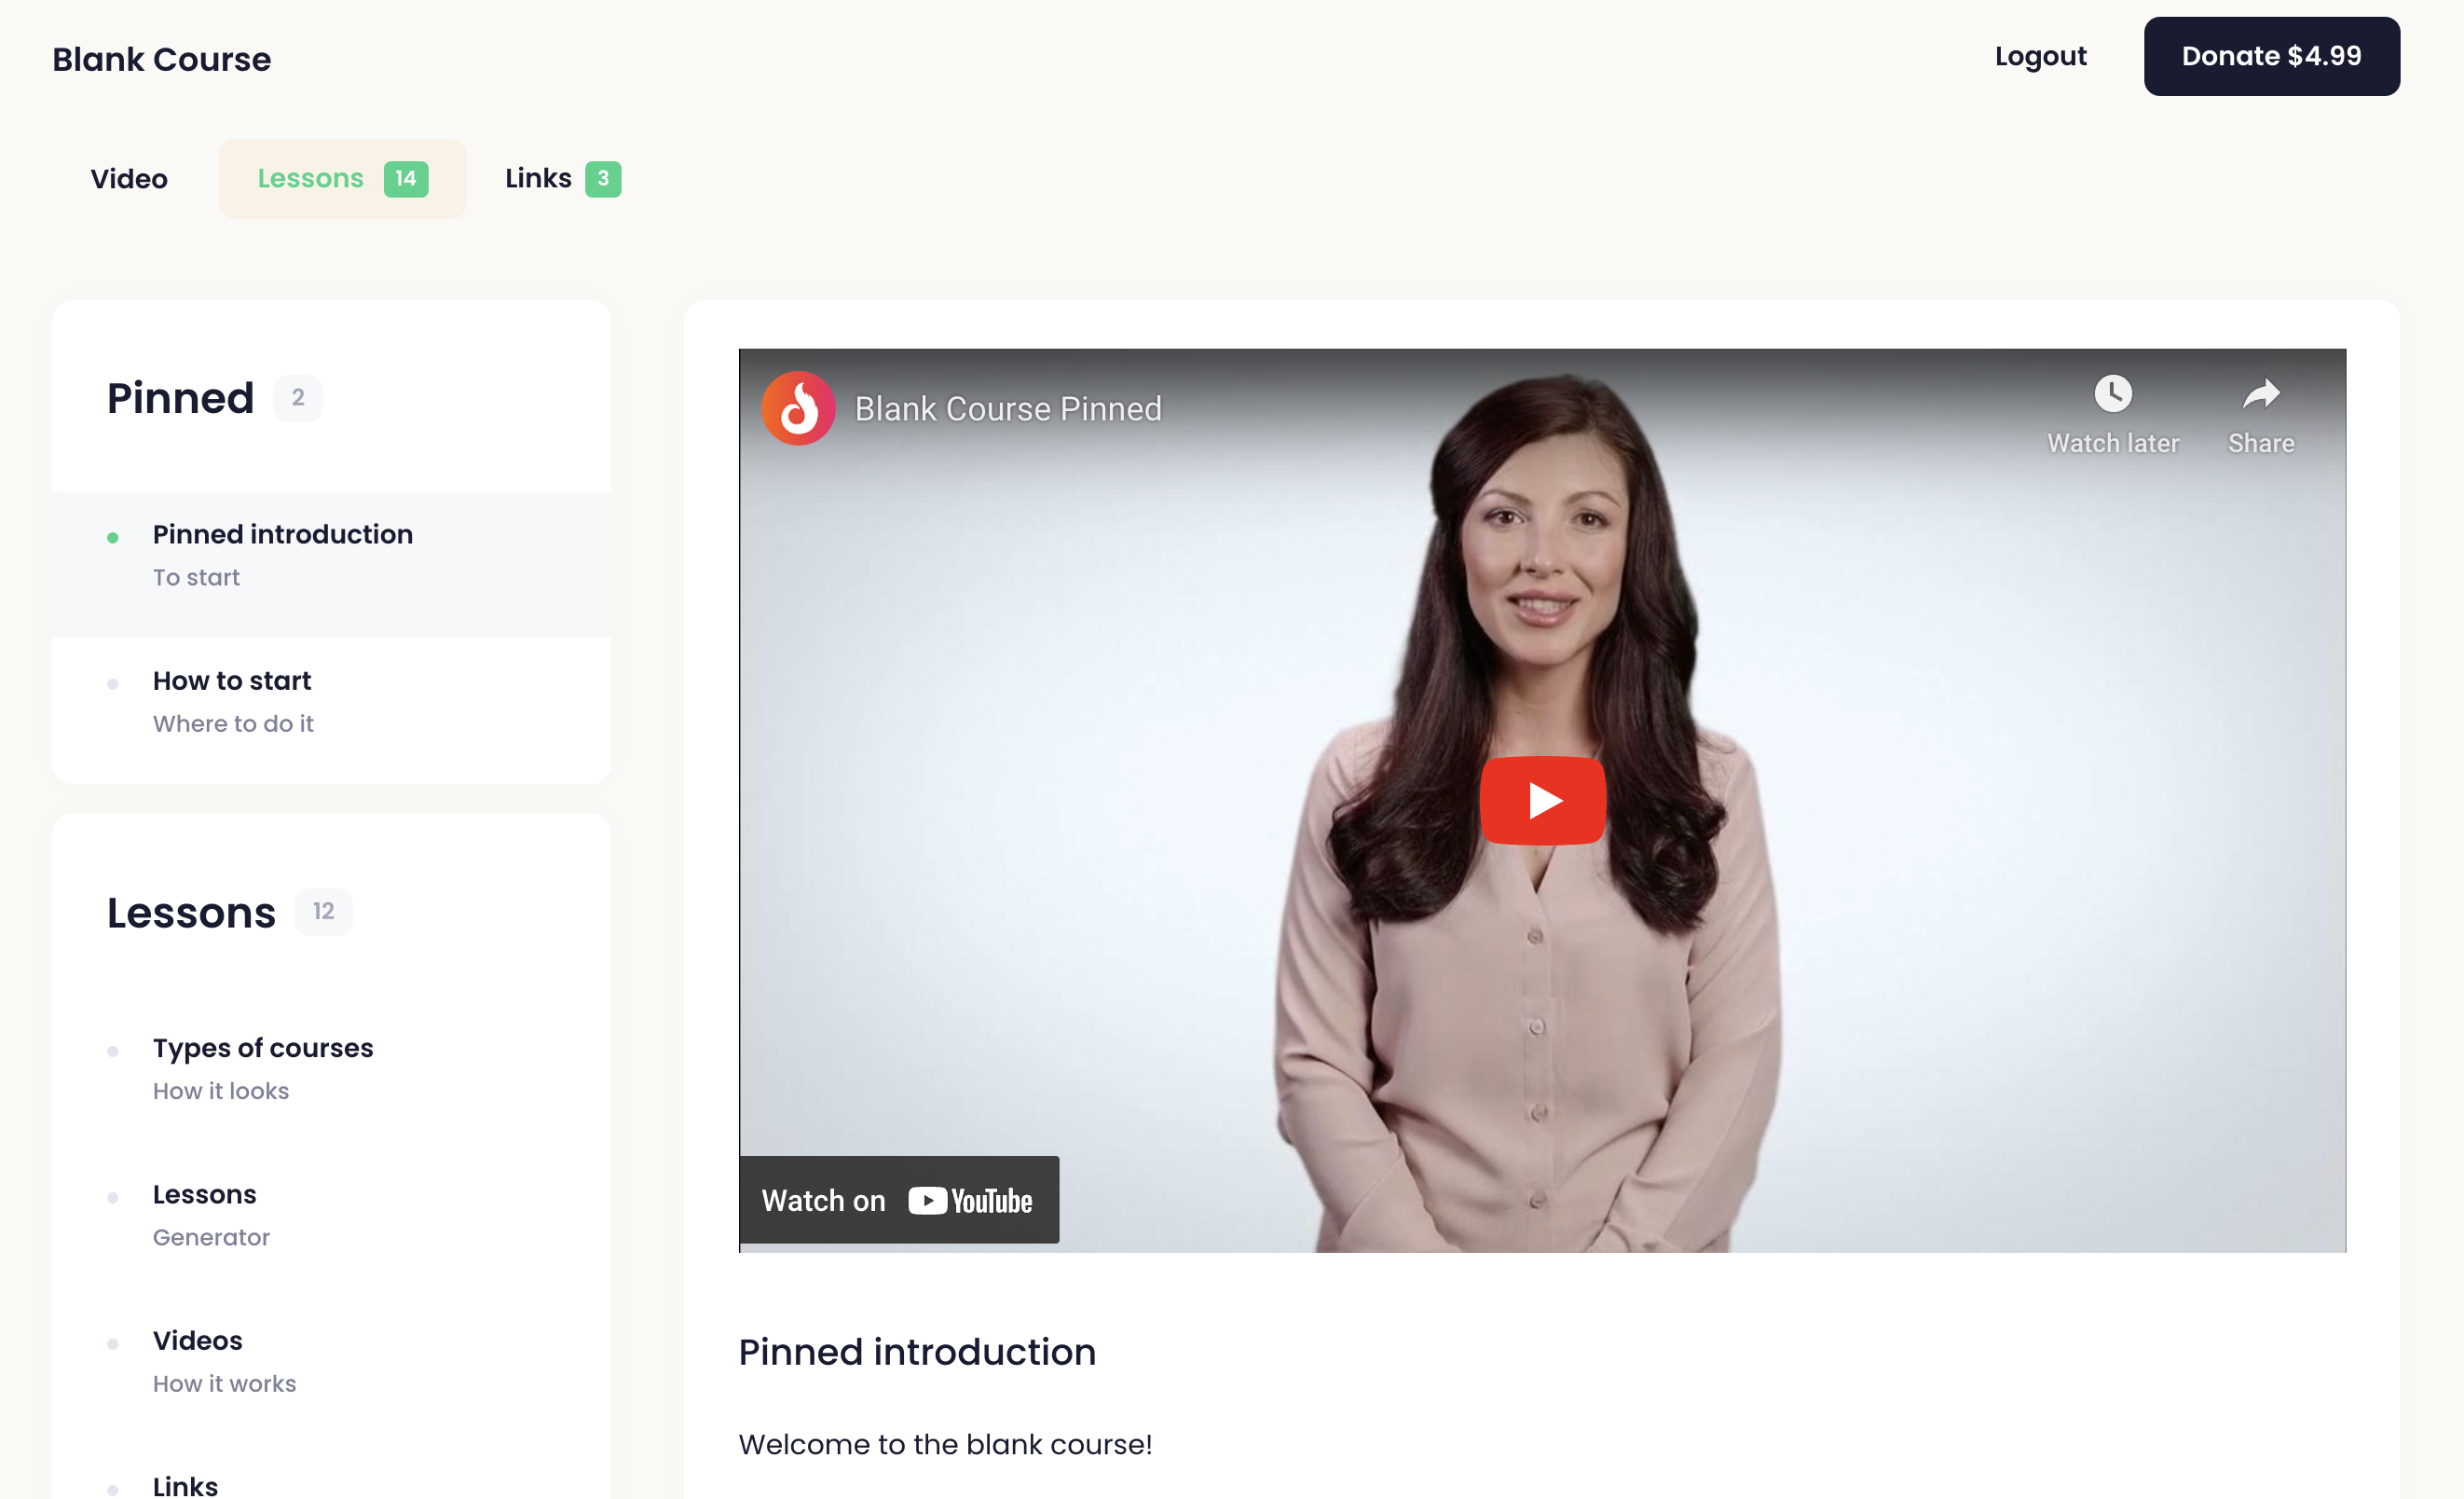The image size is (2464, 1499).
Task: Open video via Watch on YouTube
Action: [898, 1200]
